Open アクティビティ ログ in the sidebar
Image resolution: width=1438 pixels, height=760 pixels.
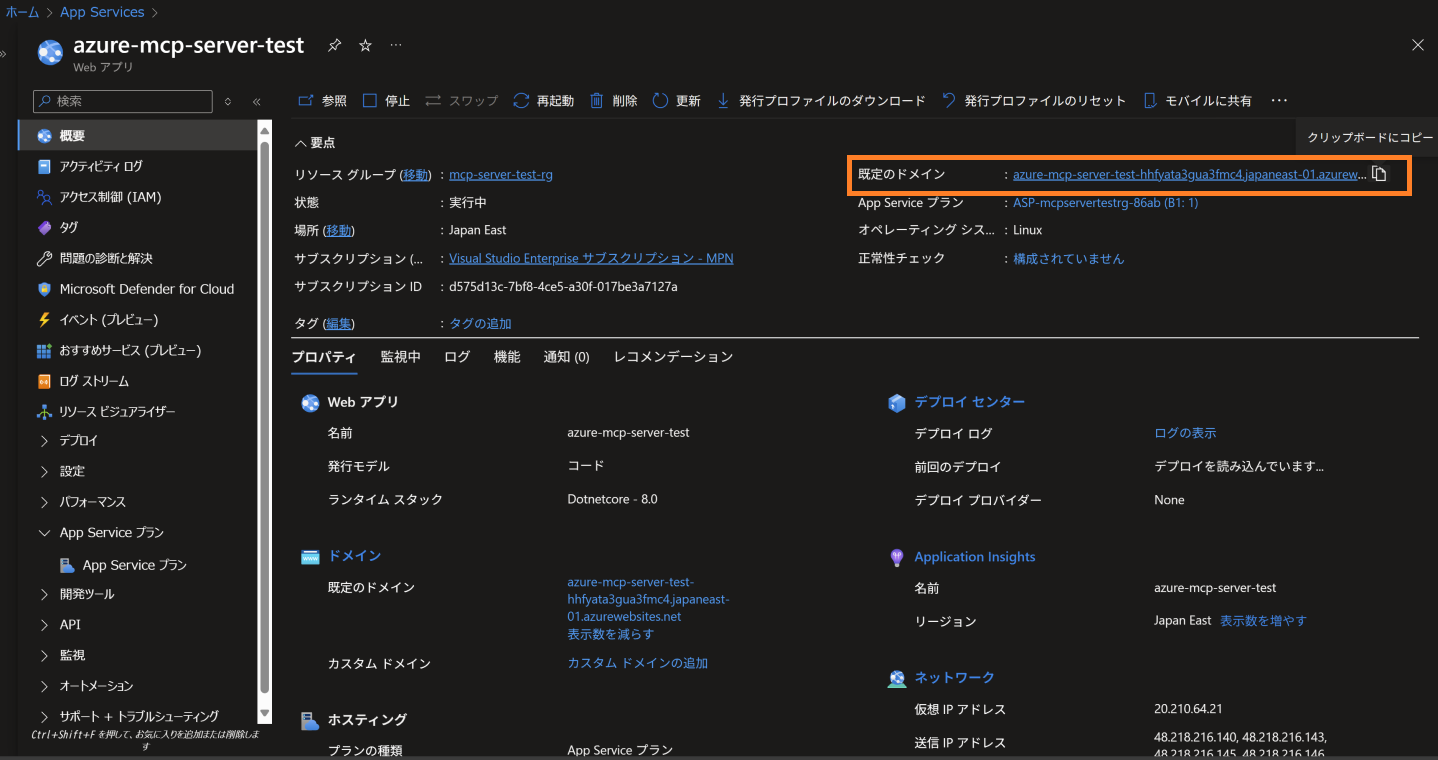(137, 166)
